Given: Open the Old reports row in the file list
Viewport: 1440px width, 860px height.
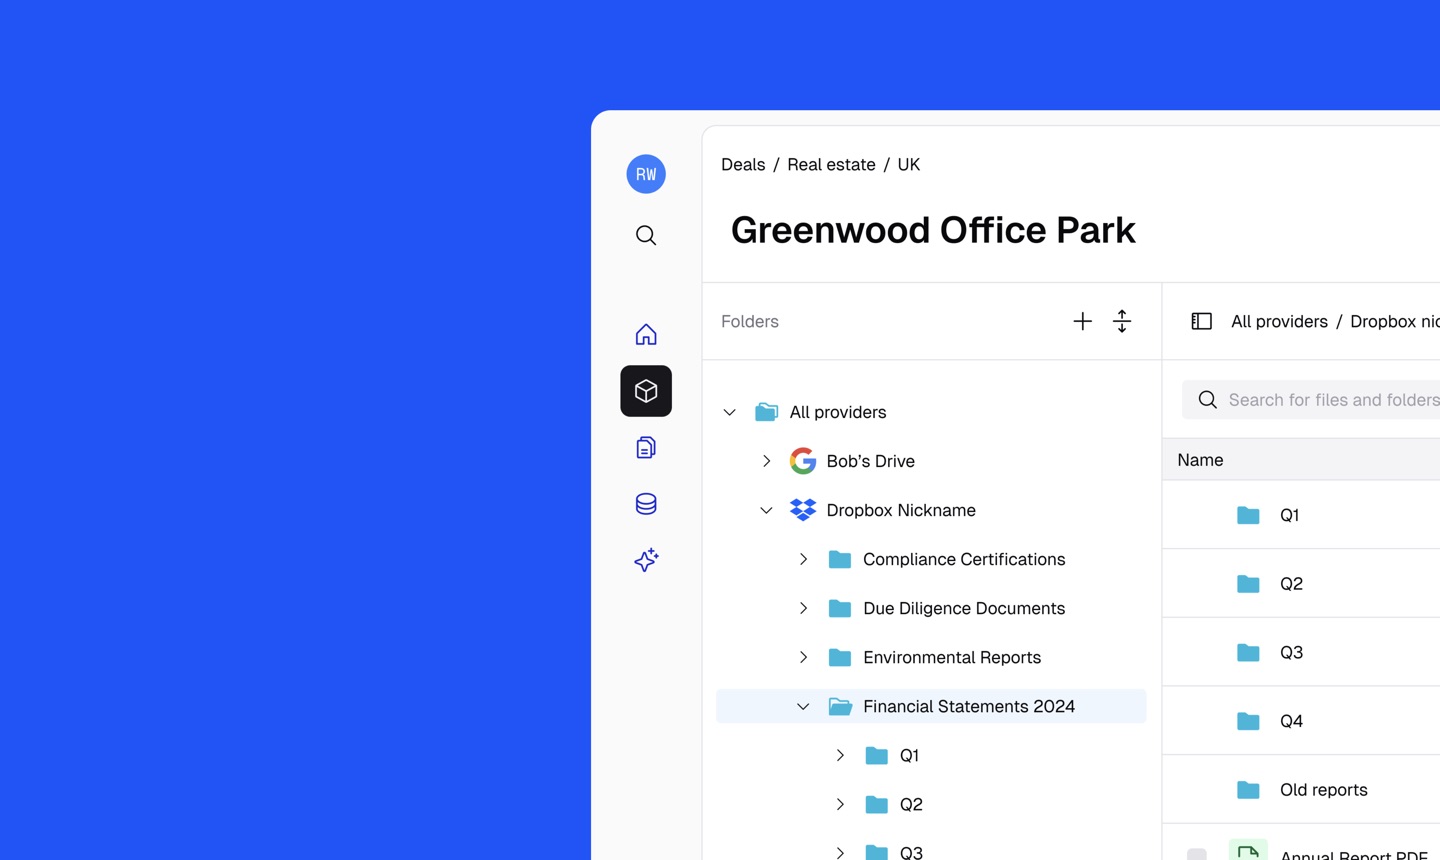Looking at the screenshot, I should coord(1301,790).
